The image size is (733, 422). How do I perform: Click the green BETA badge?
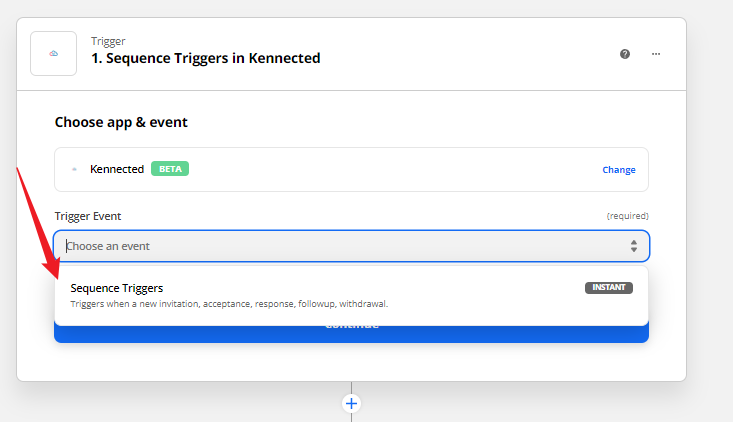tap(170, 169)
